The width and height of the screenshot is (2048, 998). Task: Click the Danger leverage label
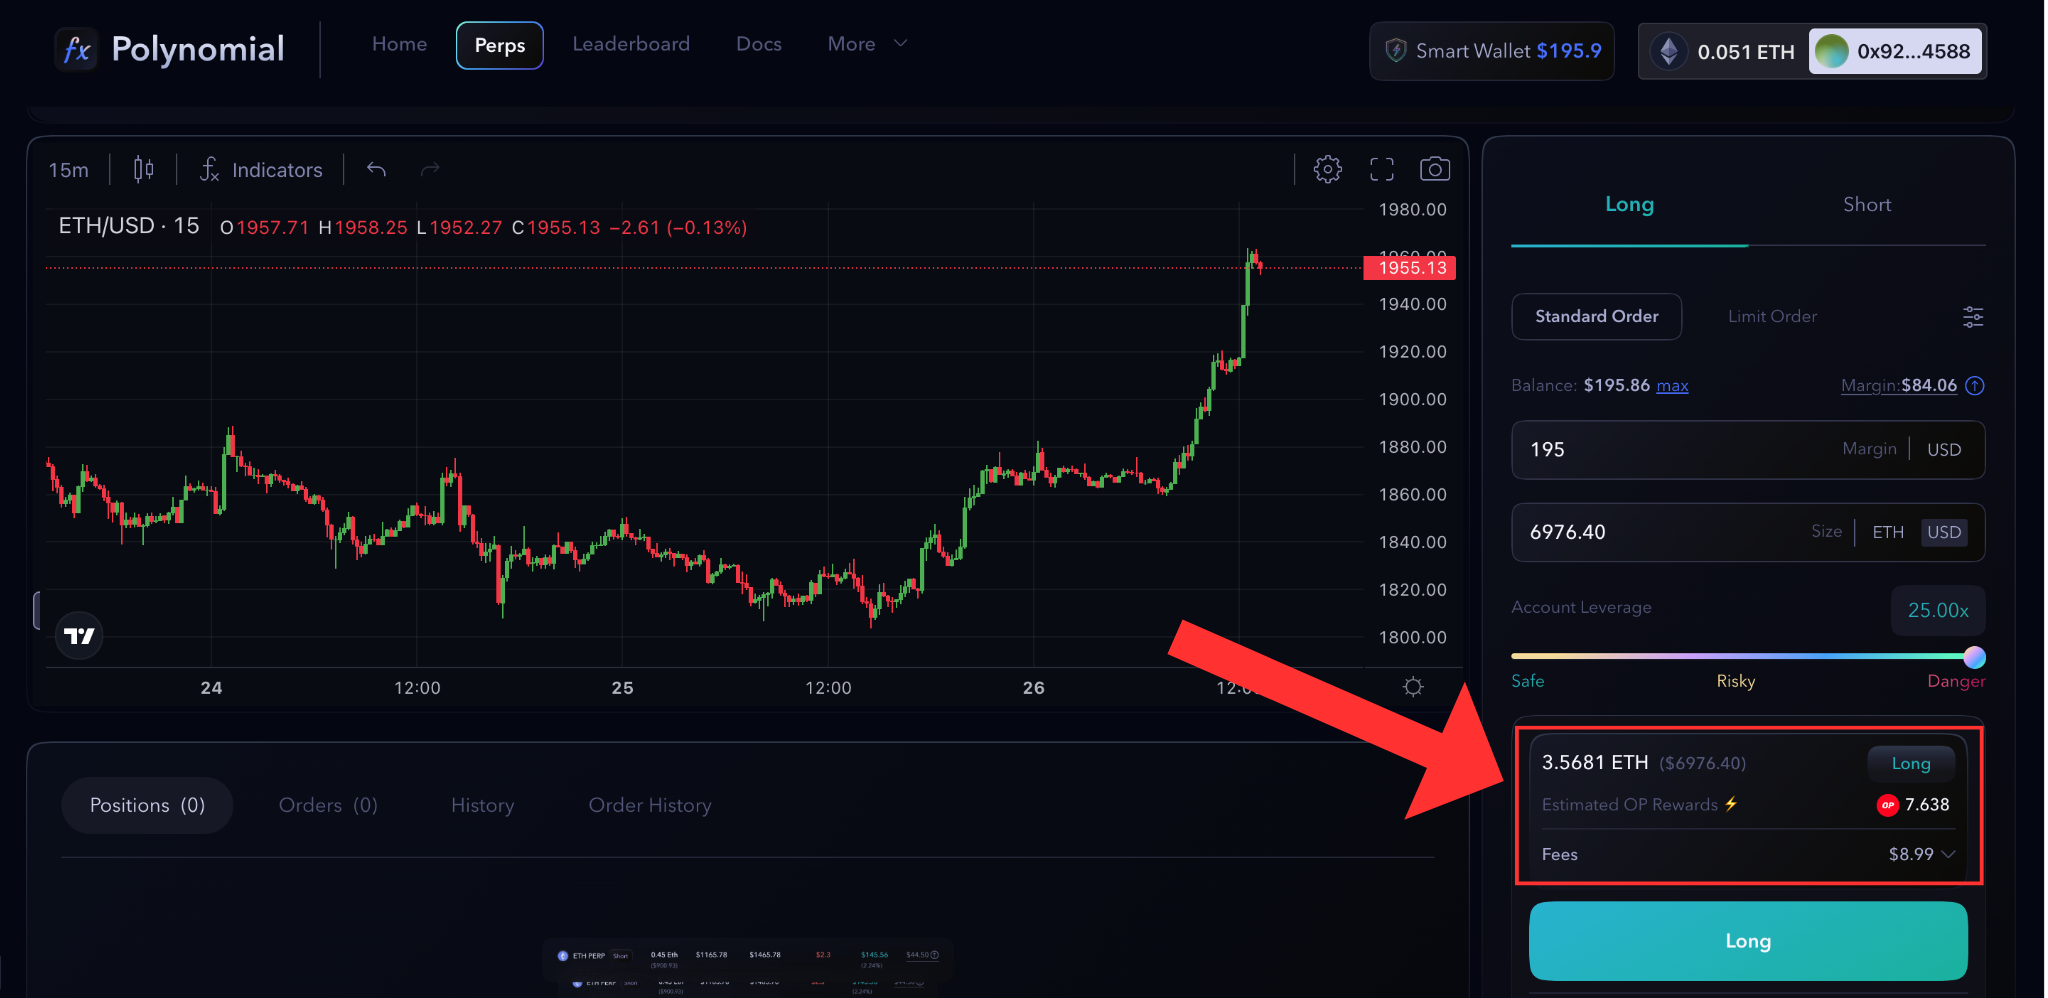coord(1956,681)
